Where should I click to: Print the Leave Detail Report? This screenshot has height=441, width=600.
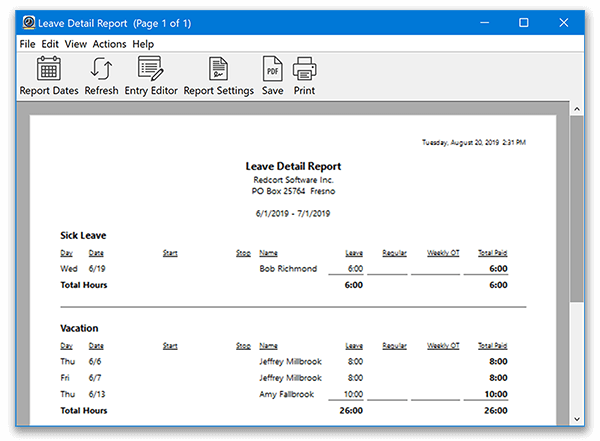[x=304, y=75]
